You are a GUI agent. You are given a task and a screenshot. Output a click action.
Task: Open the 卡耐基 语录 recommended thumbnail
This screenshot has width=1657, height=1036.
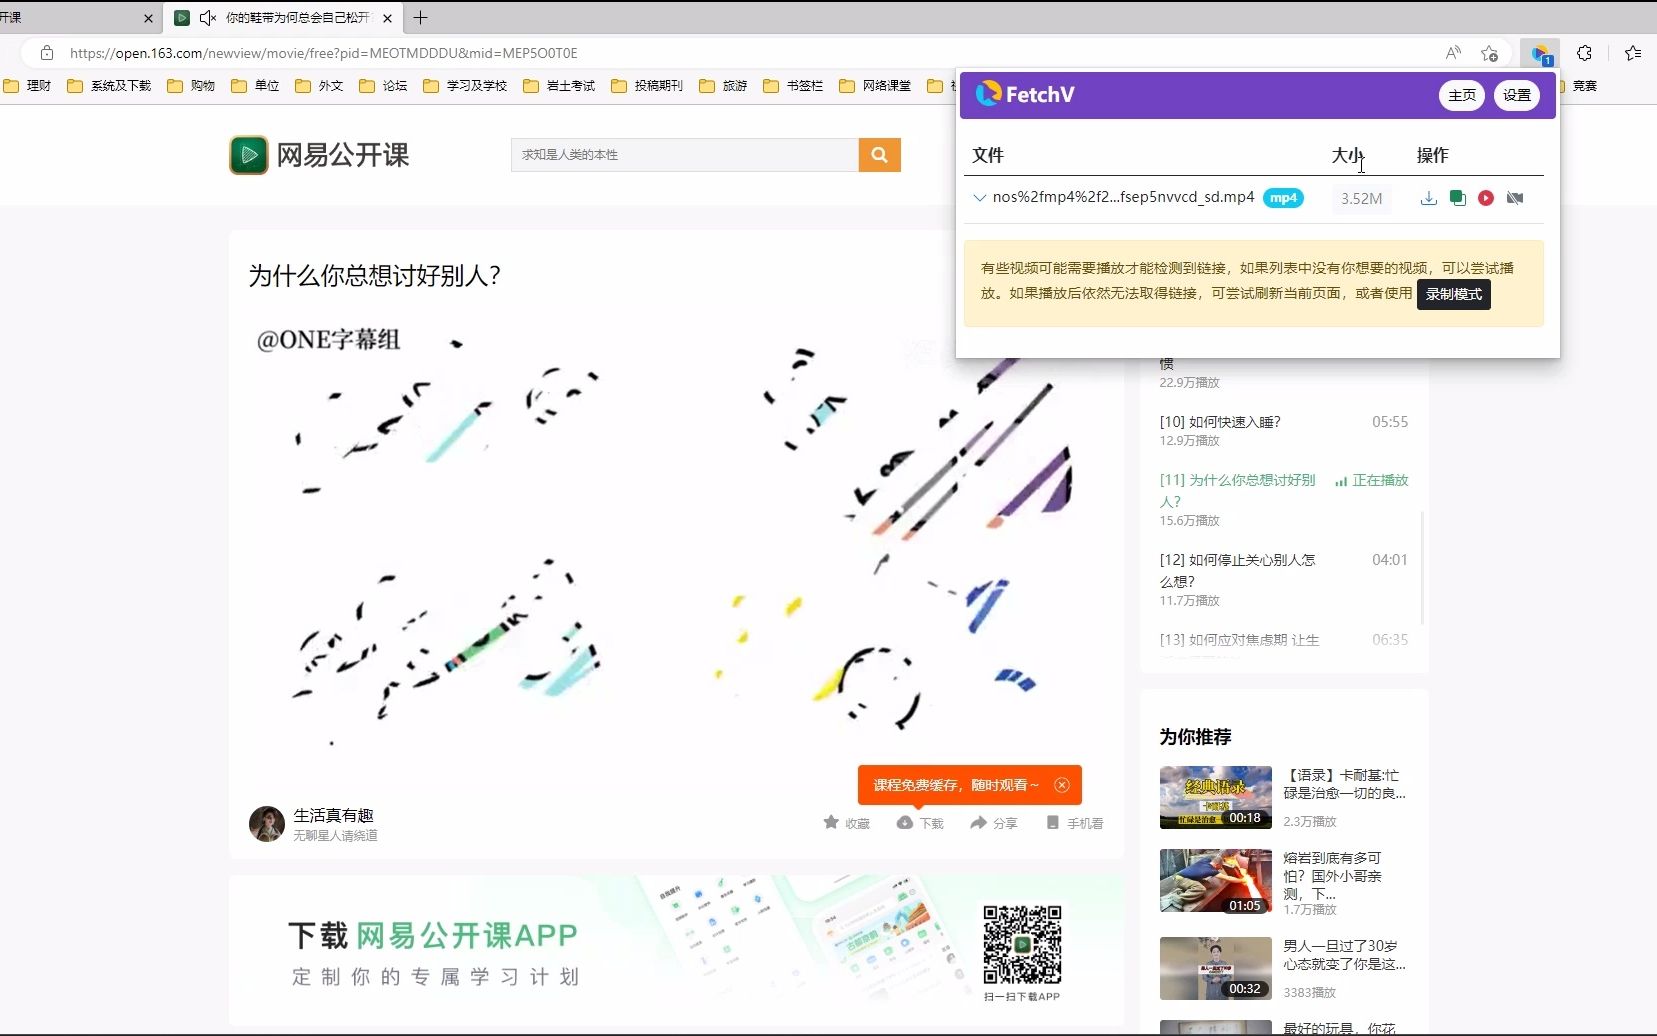click(1216, 797)
